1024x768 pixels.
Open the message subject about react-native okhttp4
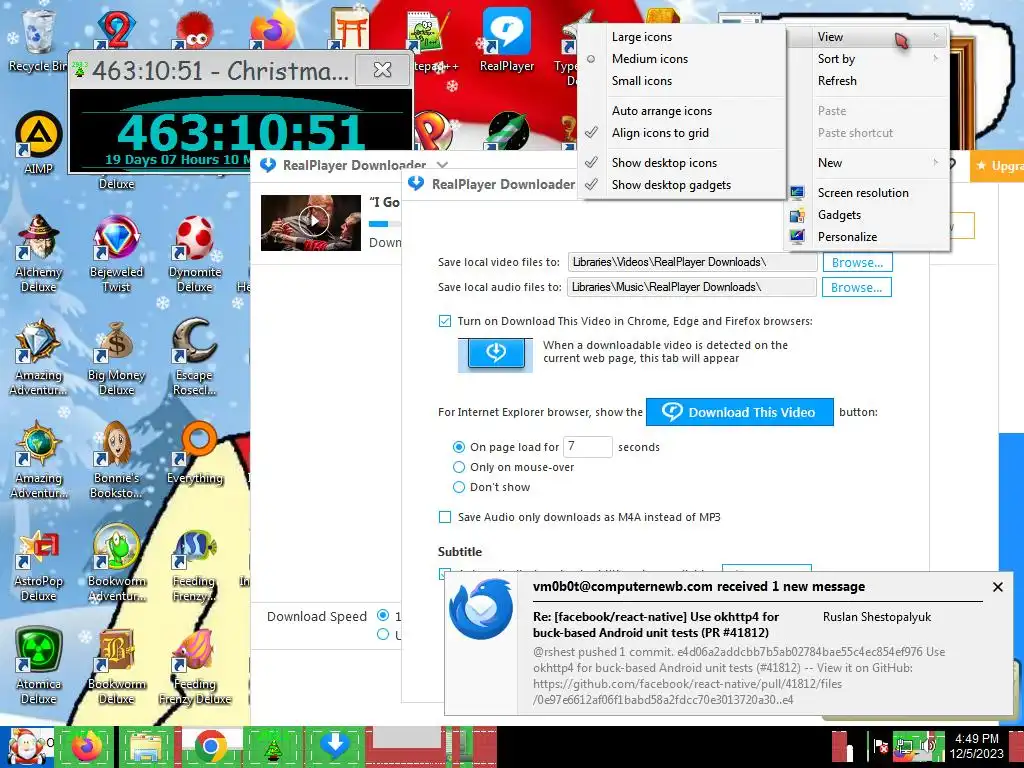[x=656, y=624]
